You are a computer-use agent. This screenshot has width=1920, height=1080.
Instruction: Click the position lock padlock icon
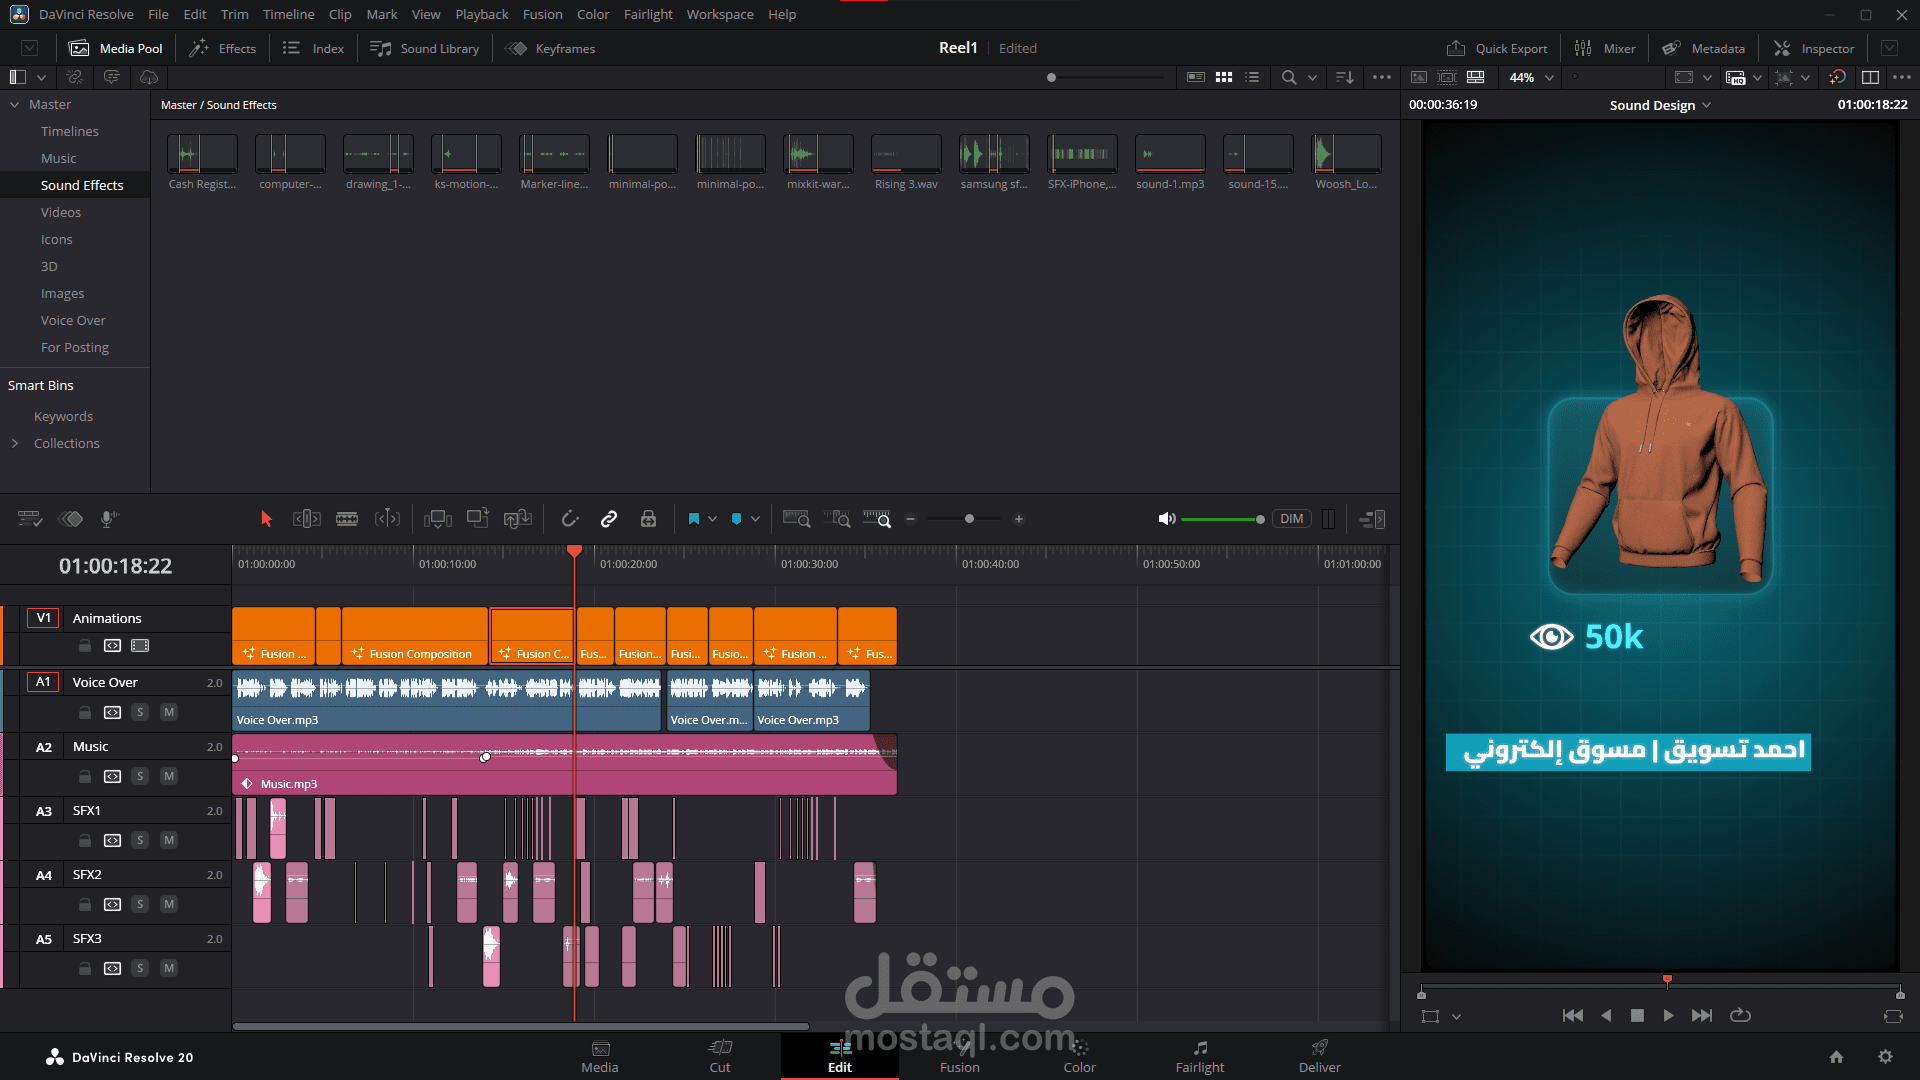(x=648, y=519)
